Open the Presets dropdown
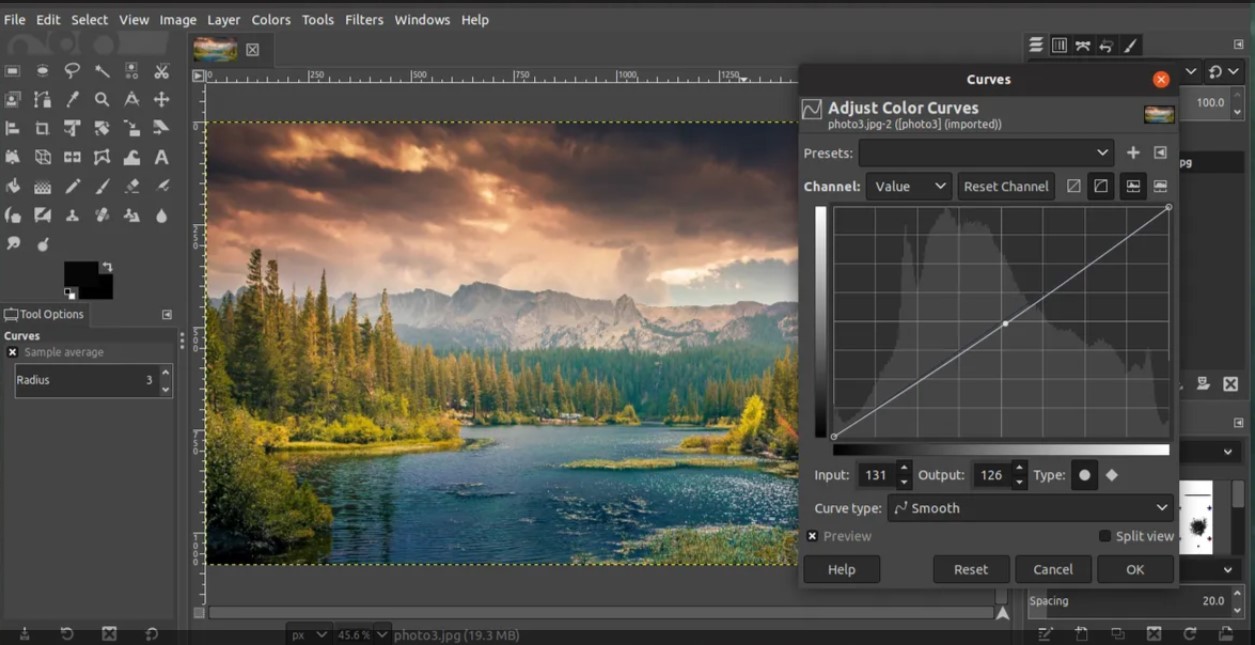The width and height of the screenshot is (1255, 645). (x=986, y=153)
